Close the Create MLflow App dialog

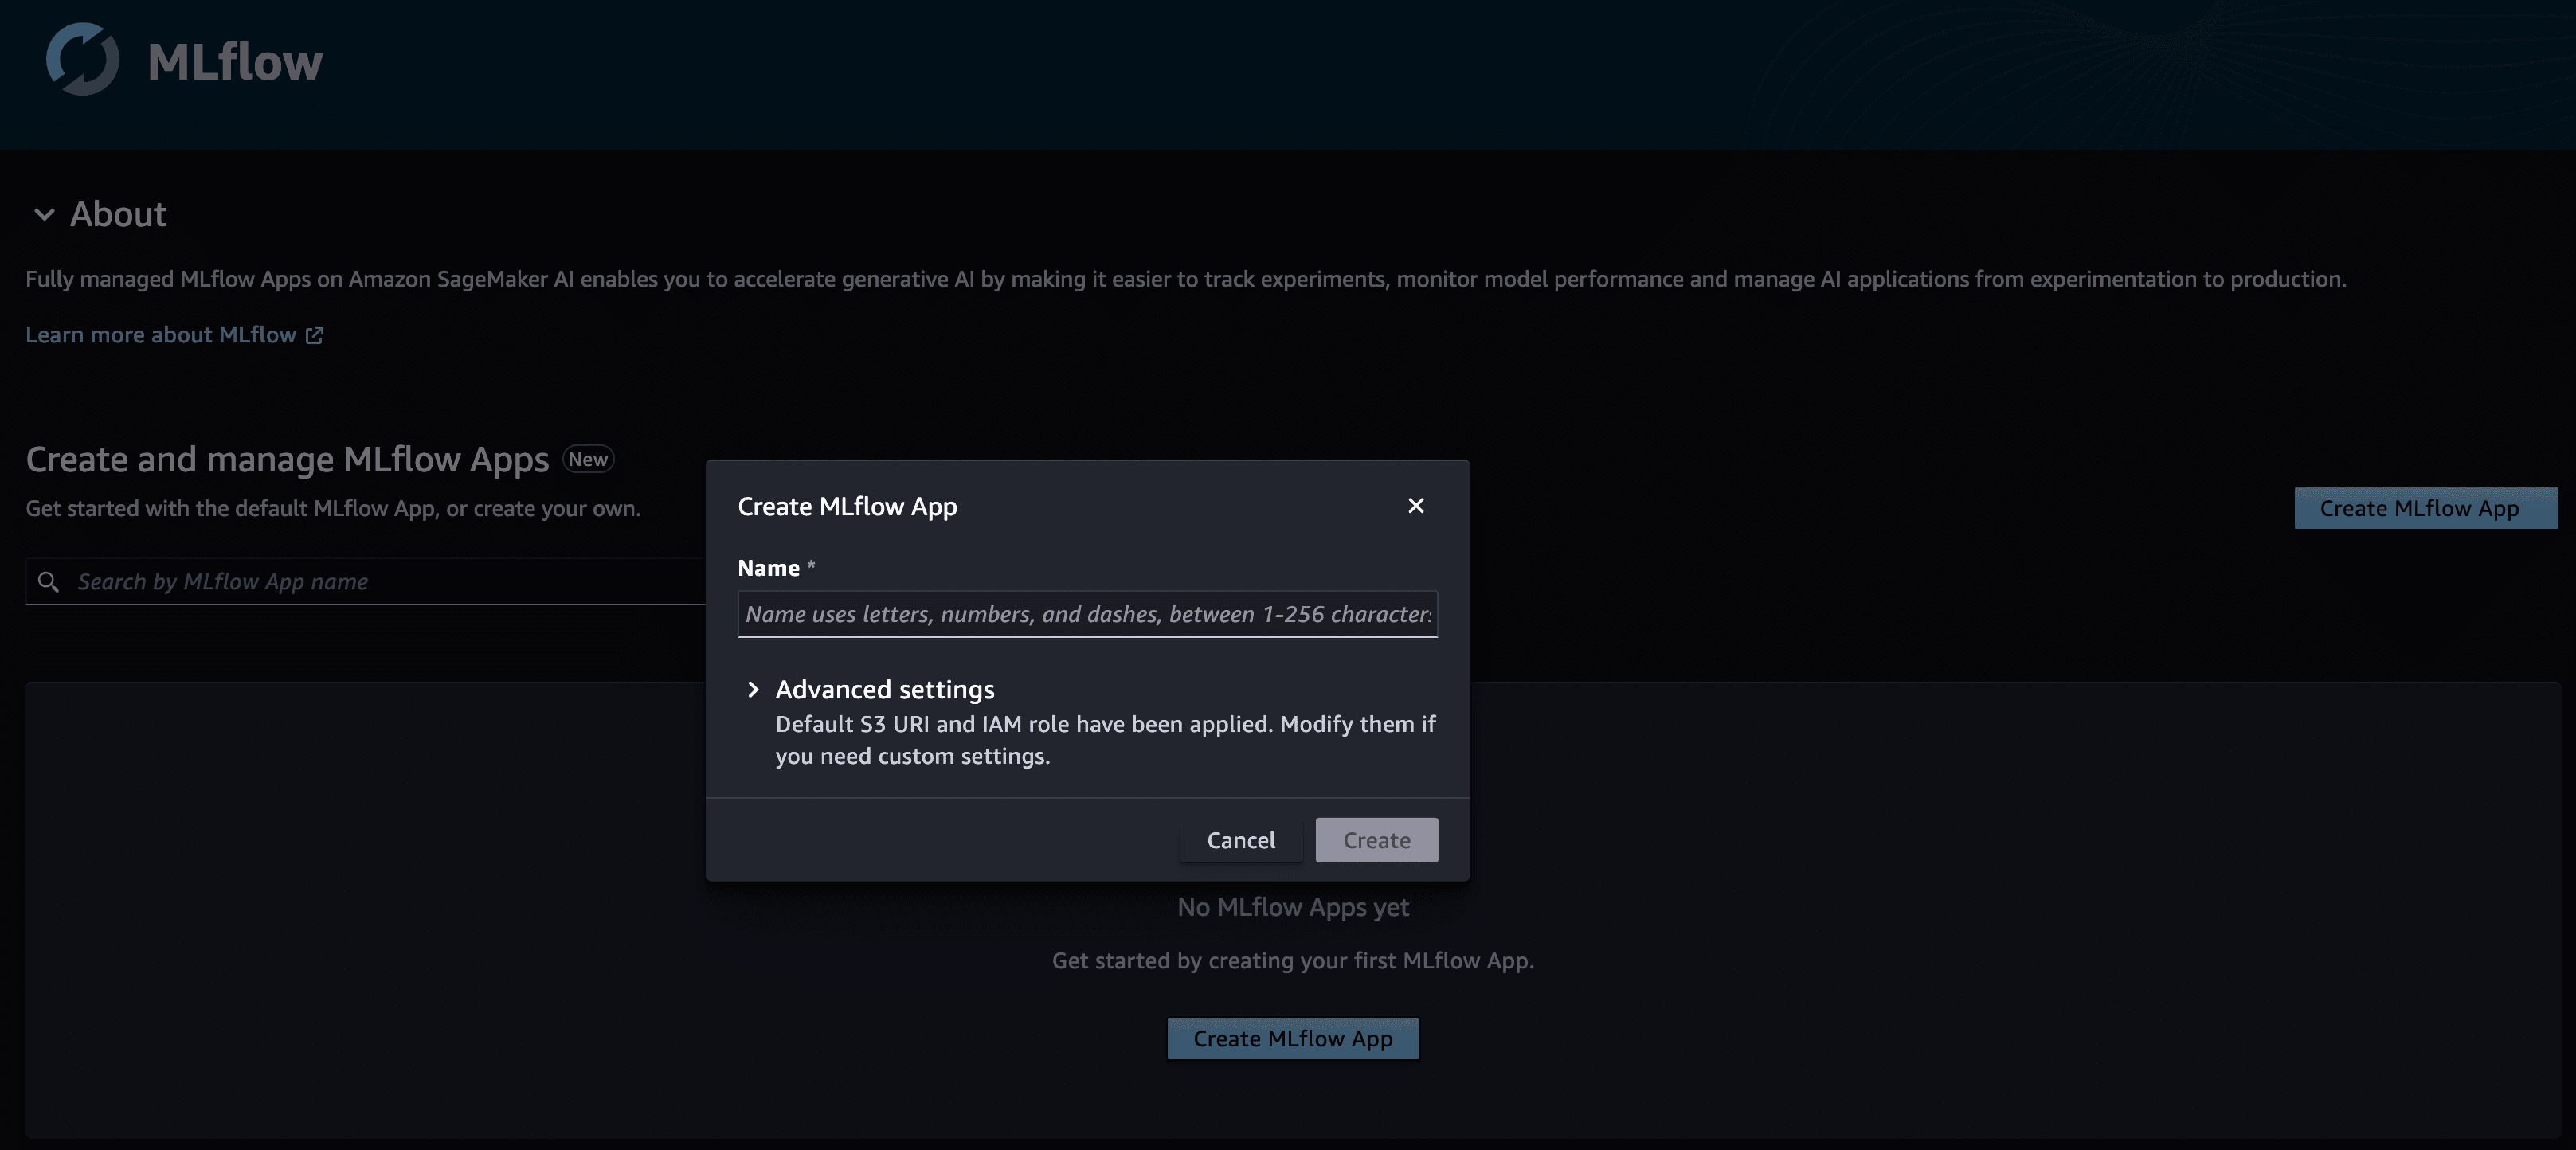click(1416, 506)
